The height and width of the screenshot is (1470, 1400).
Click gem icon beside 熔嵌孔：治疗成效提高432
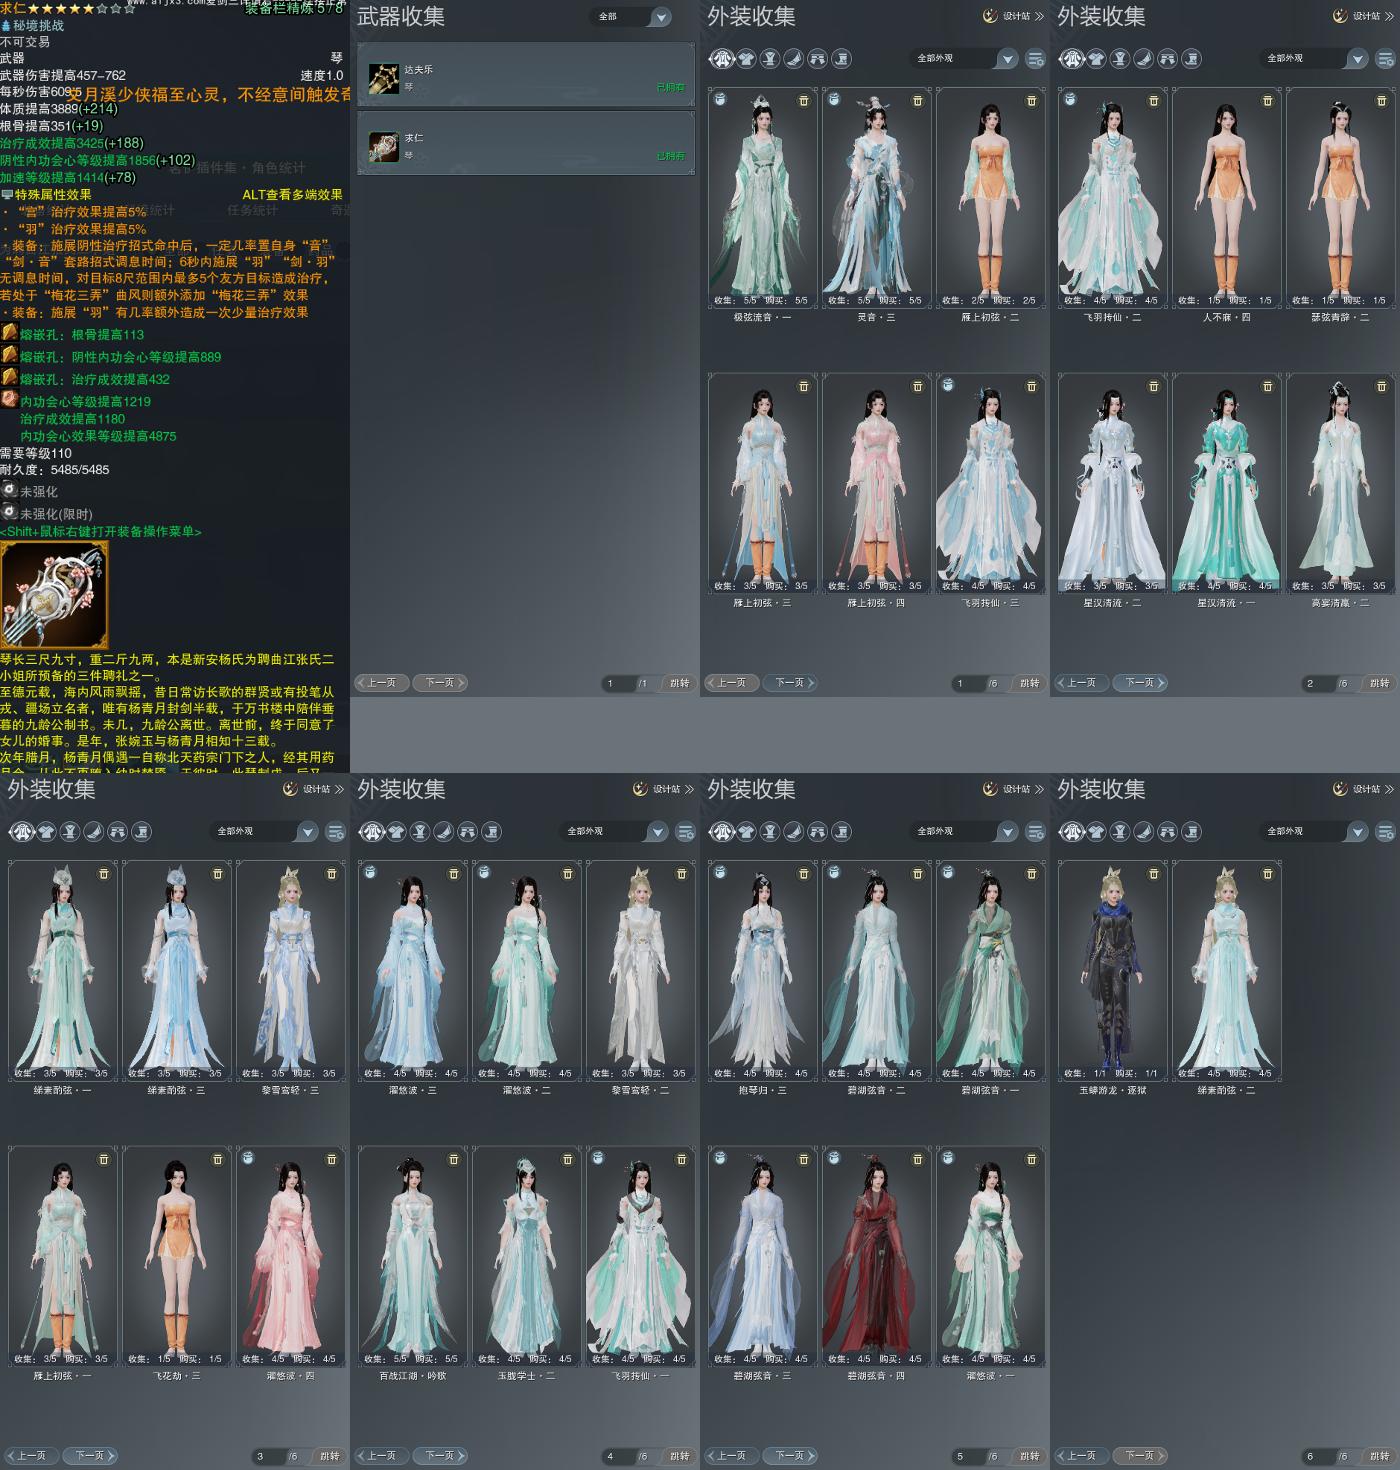click(9, 378)
